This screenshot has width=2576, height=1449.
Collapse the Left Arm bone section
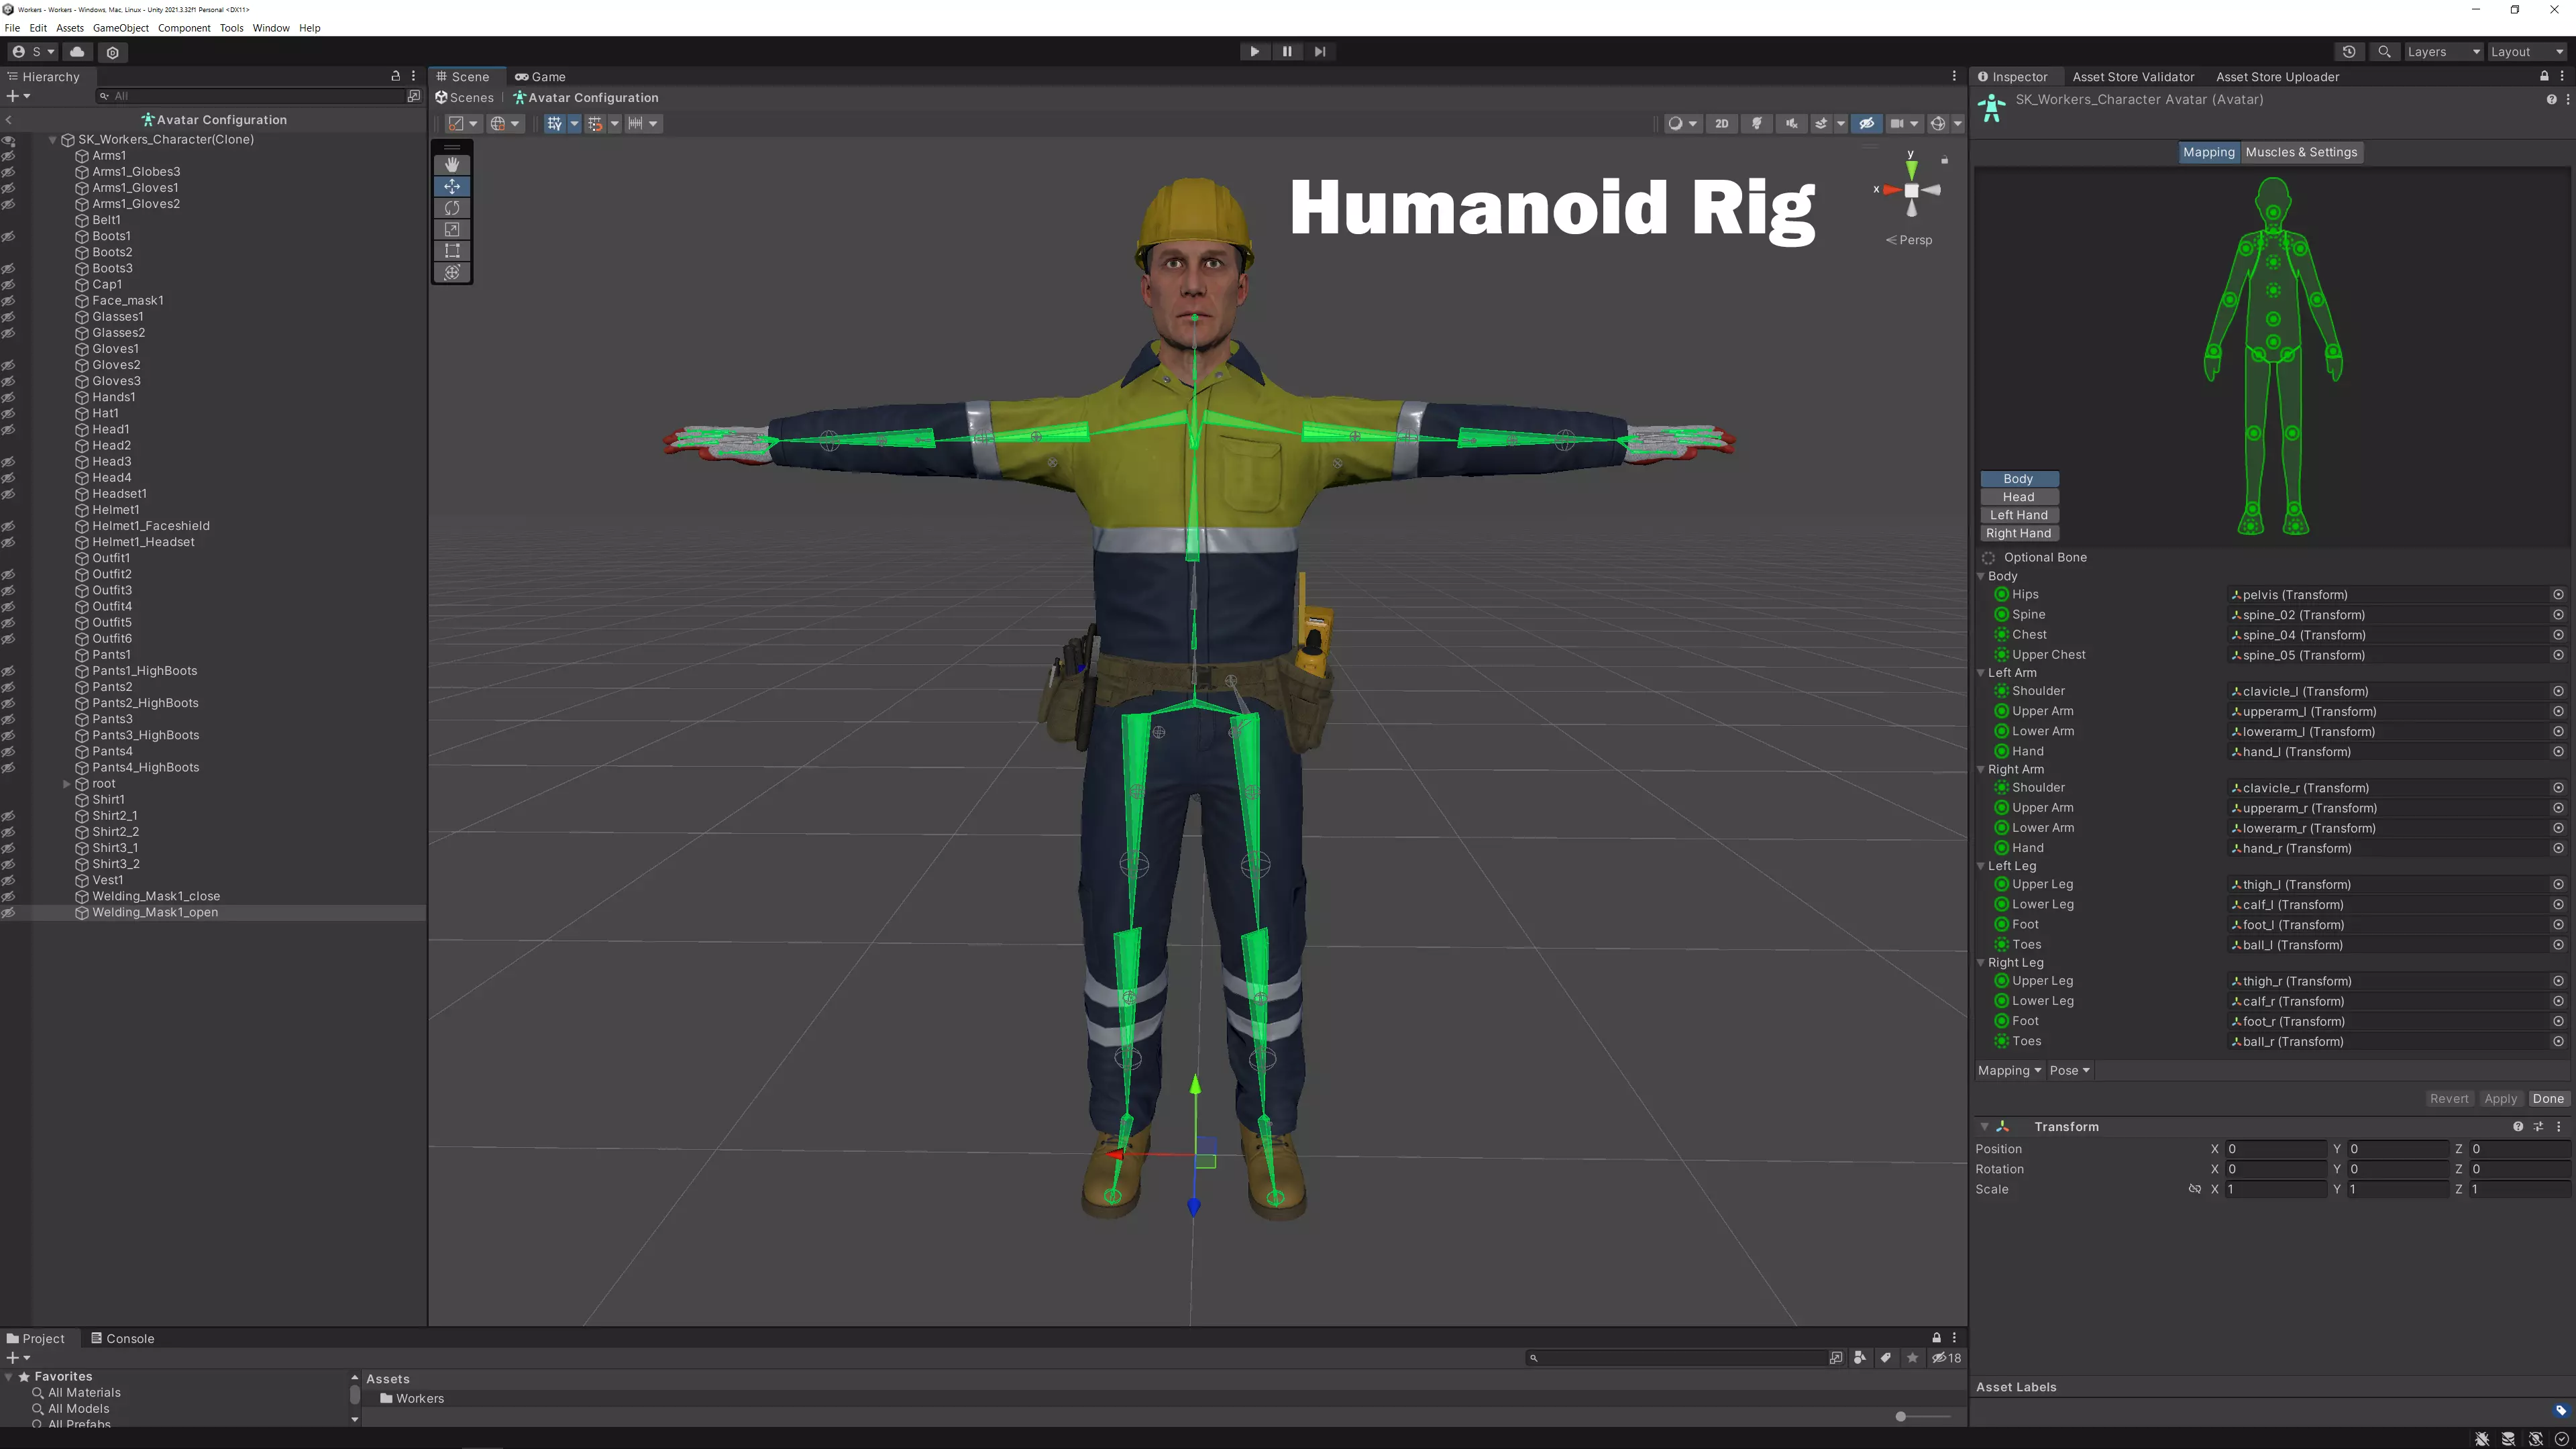(x=1981, y=674)
